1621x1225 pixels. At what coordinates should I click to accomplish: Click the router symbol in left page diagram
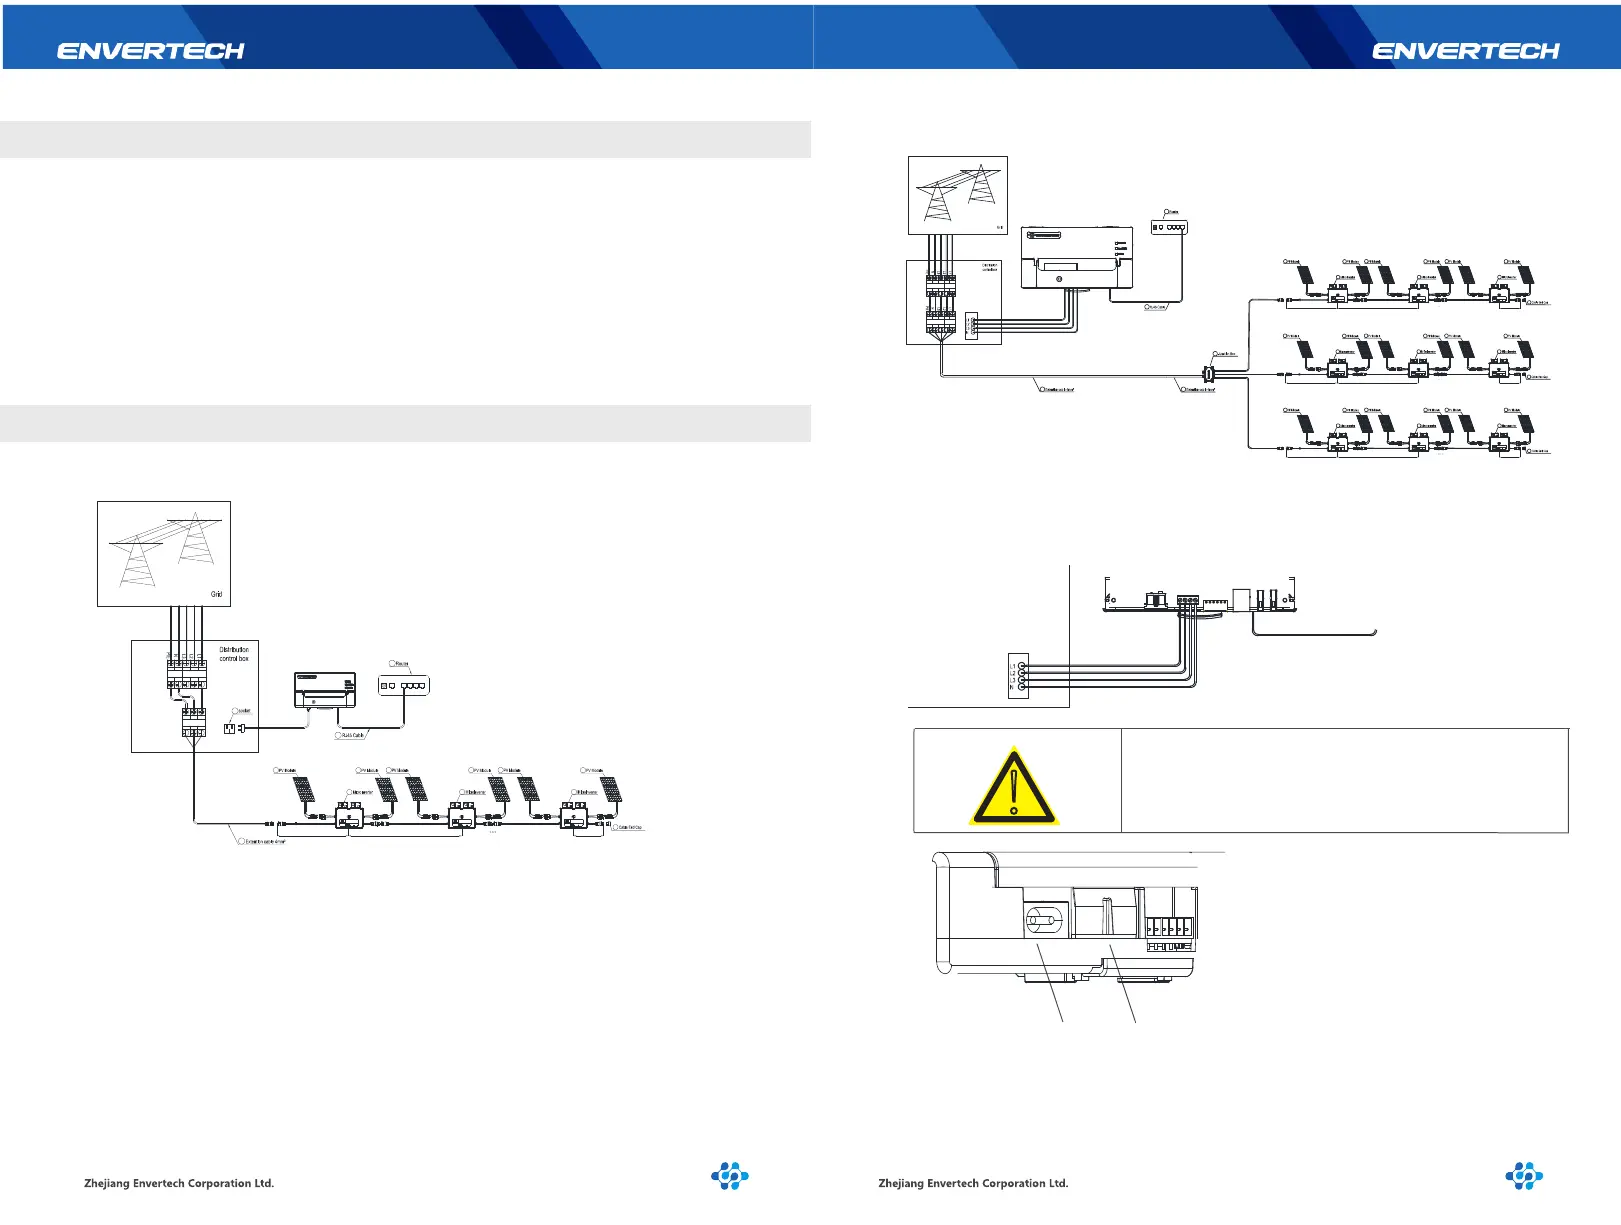tap(404, 685)
